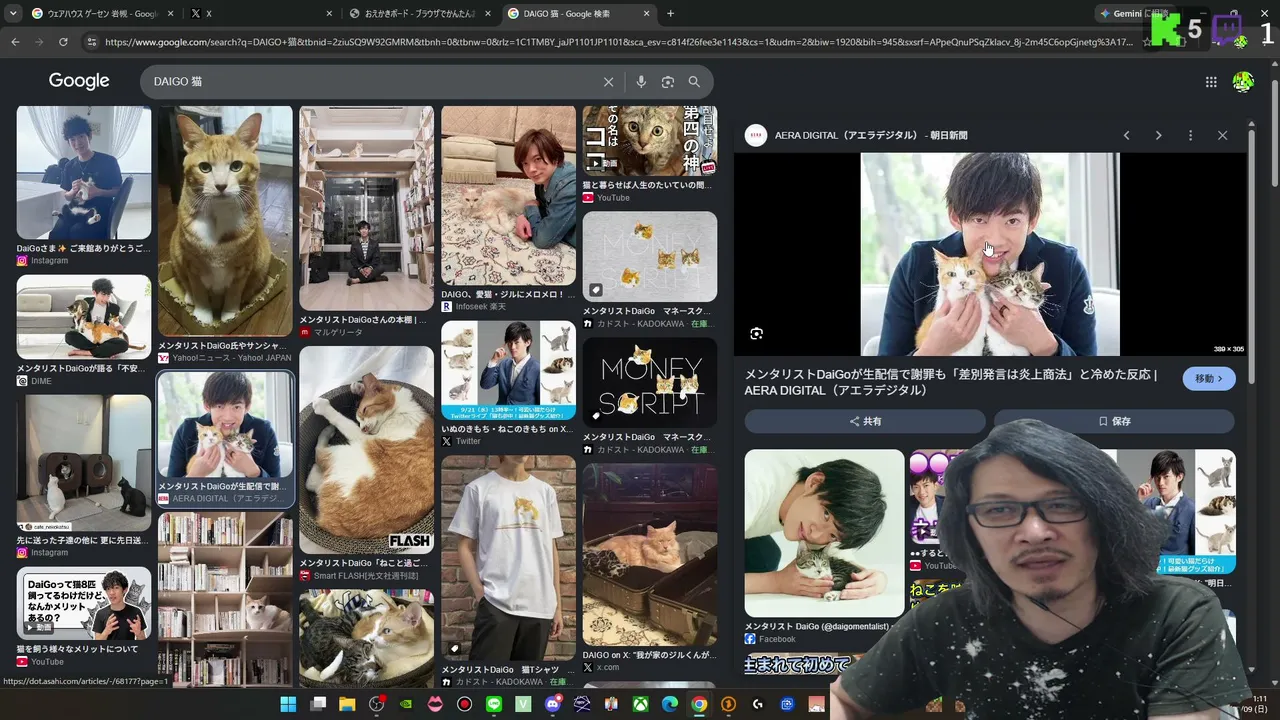Select the DAIGO 猫 - Google 検索 tab
The width and height of the screenshot is (1280, 720).
click(578, 13)
